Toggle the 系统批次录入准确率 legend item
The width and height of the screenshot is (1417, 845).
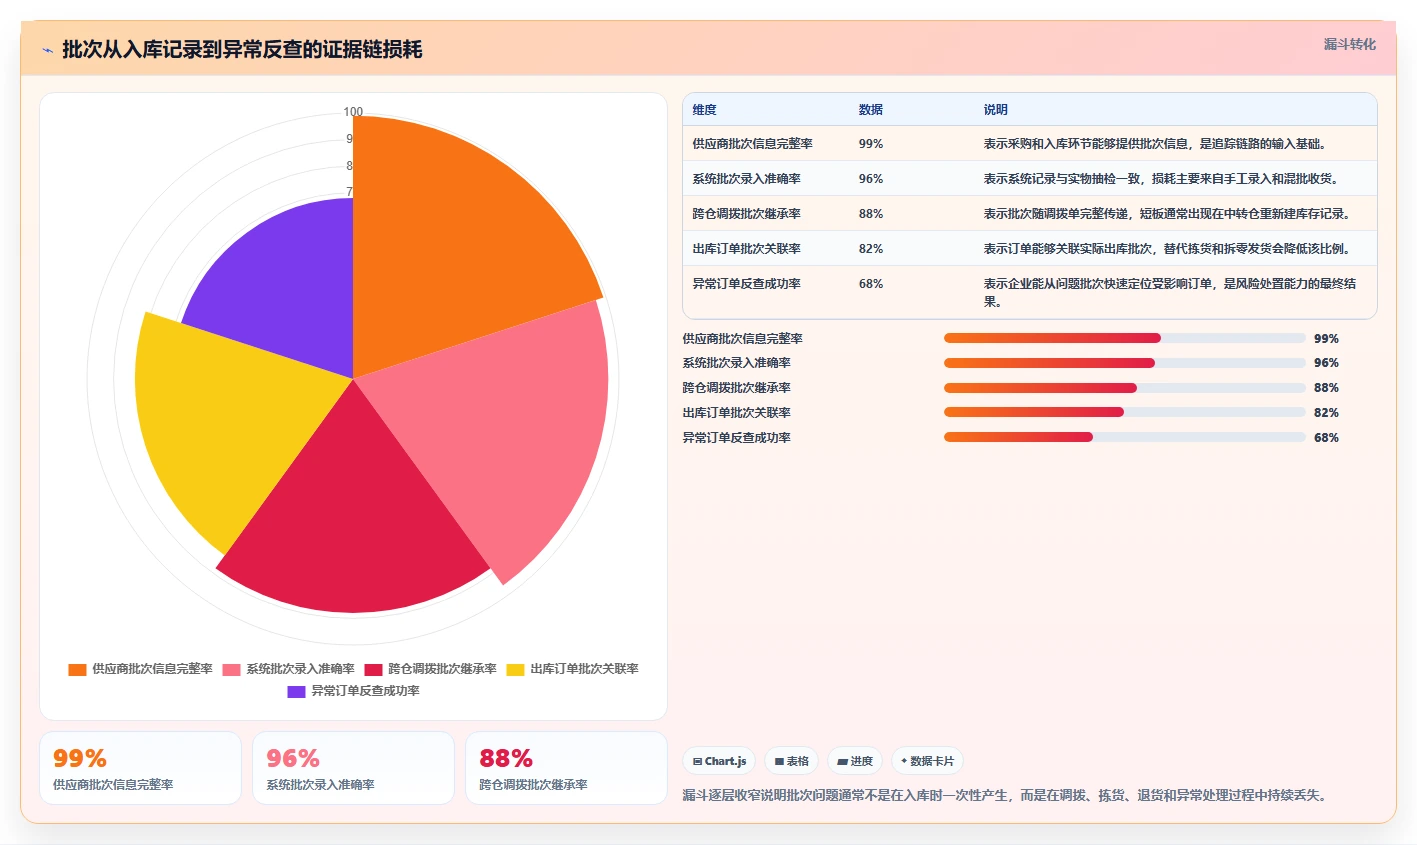288,669
